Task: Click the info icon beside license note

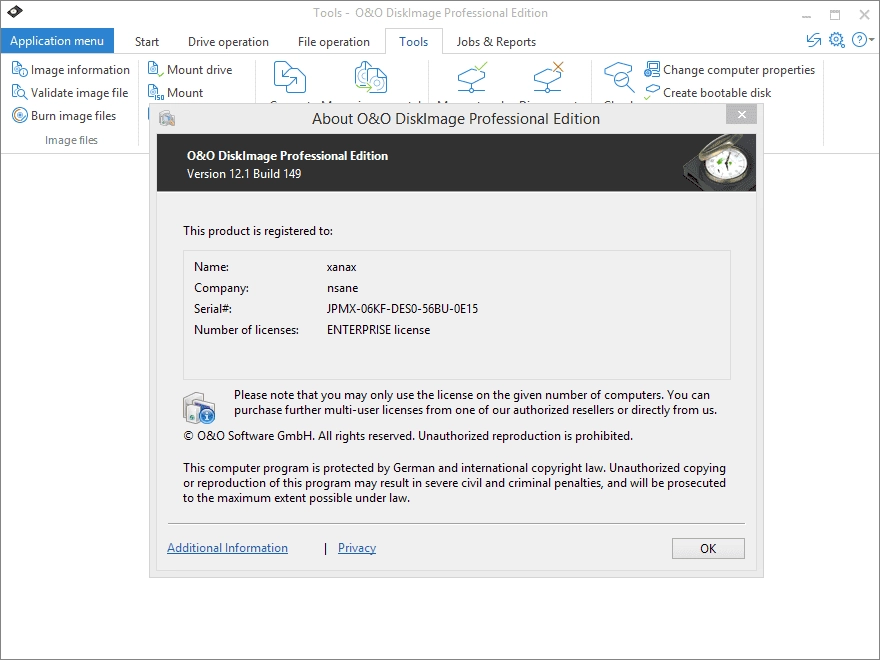Action: (199, 407)
